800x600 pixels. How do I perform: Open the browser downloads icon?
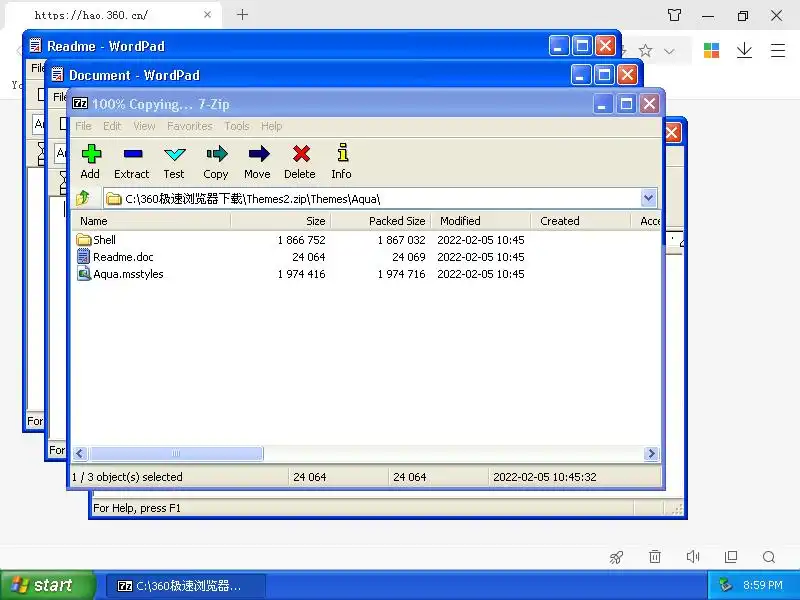point(744,51)
